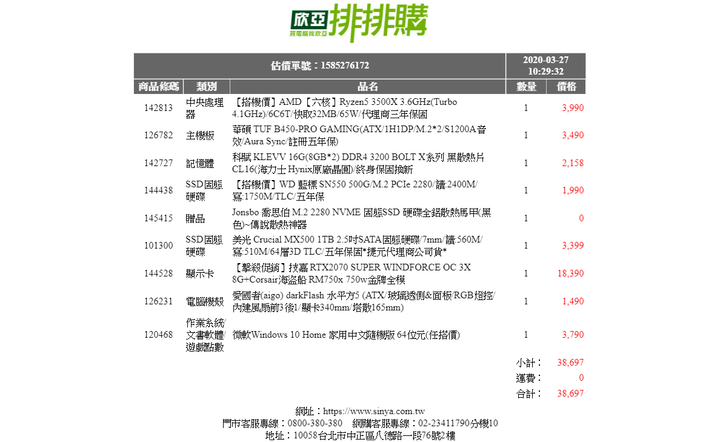Click the WD SN550 500G product name

tap(355, 190)
